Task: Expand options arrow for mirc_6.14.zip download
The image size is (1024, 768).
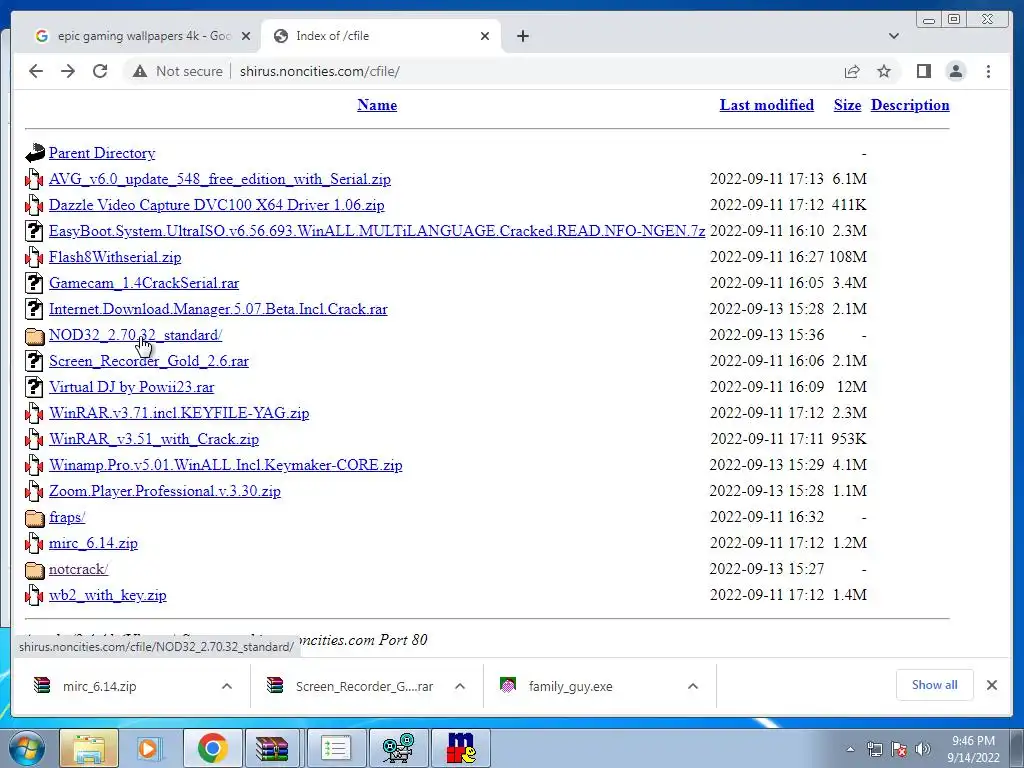Action: pos(227,686)
